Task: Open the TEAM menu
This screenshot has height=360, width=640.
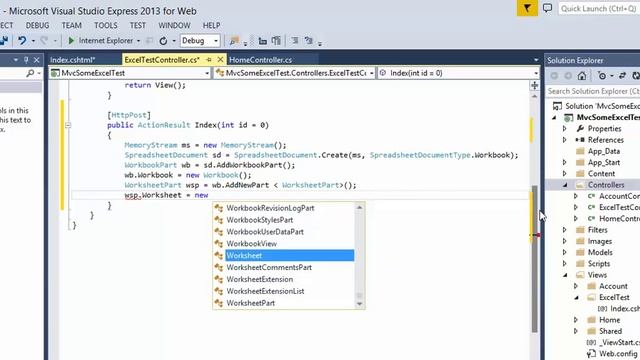Action: (71, 25)
